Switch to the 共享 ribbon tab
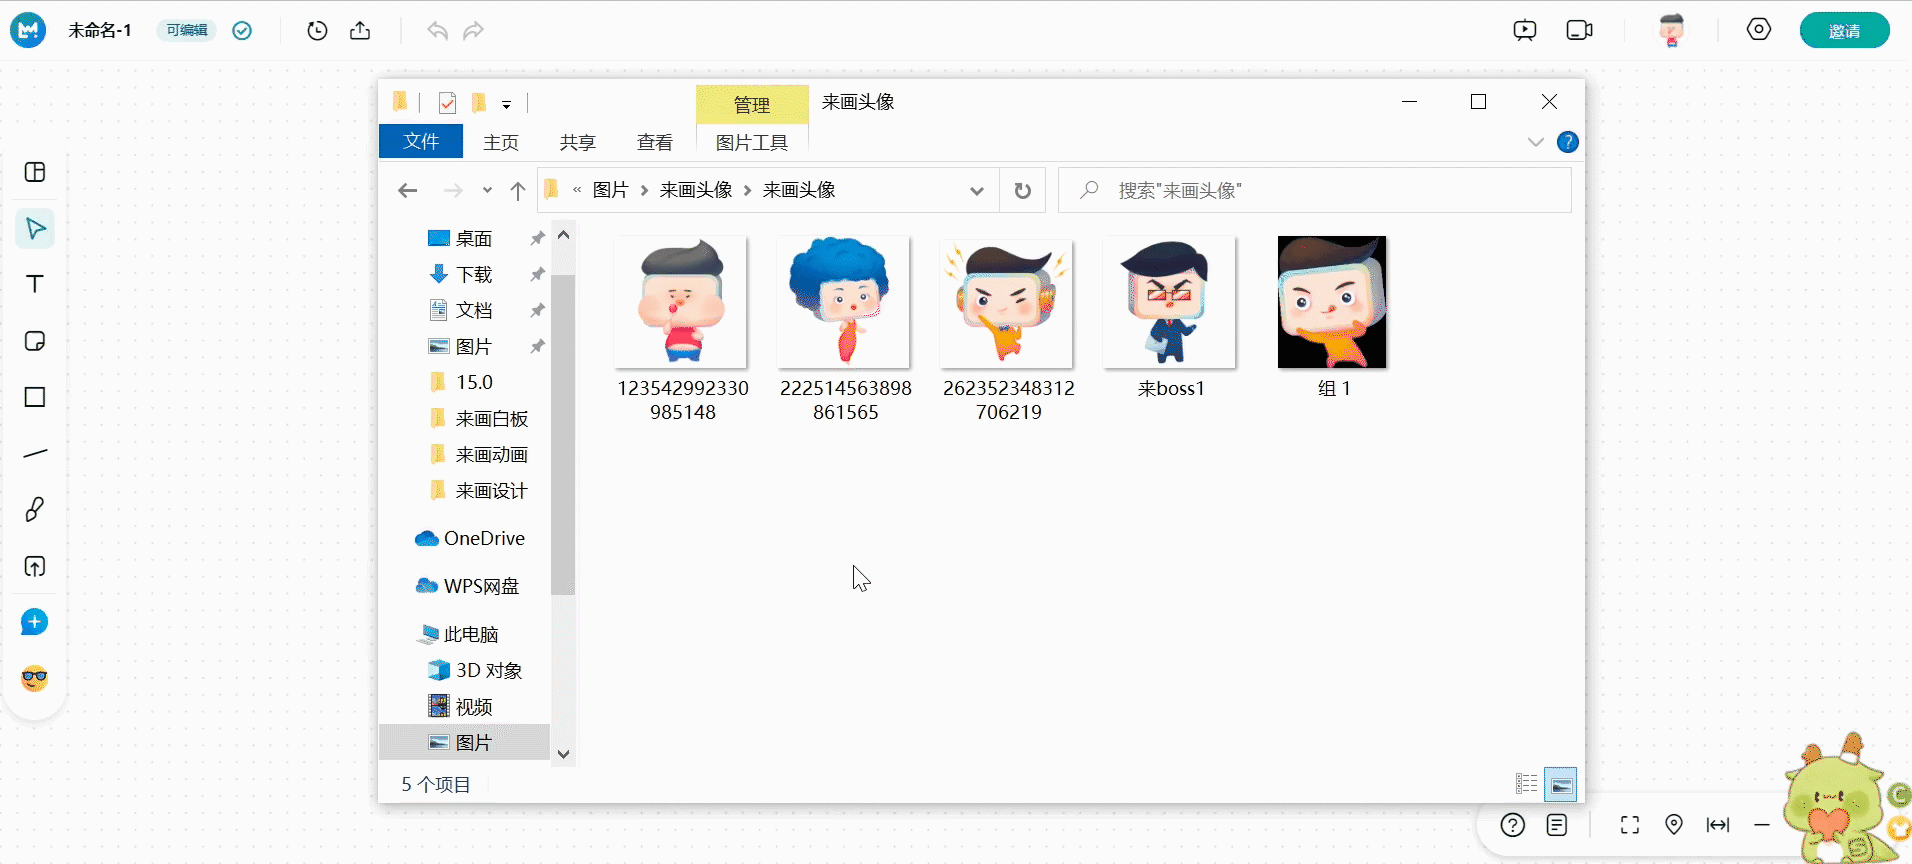Image resolution: width=1912 pixels, height=864 pixels. pos(577,142)
